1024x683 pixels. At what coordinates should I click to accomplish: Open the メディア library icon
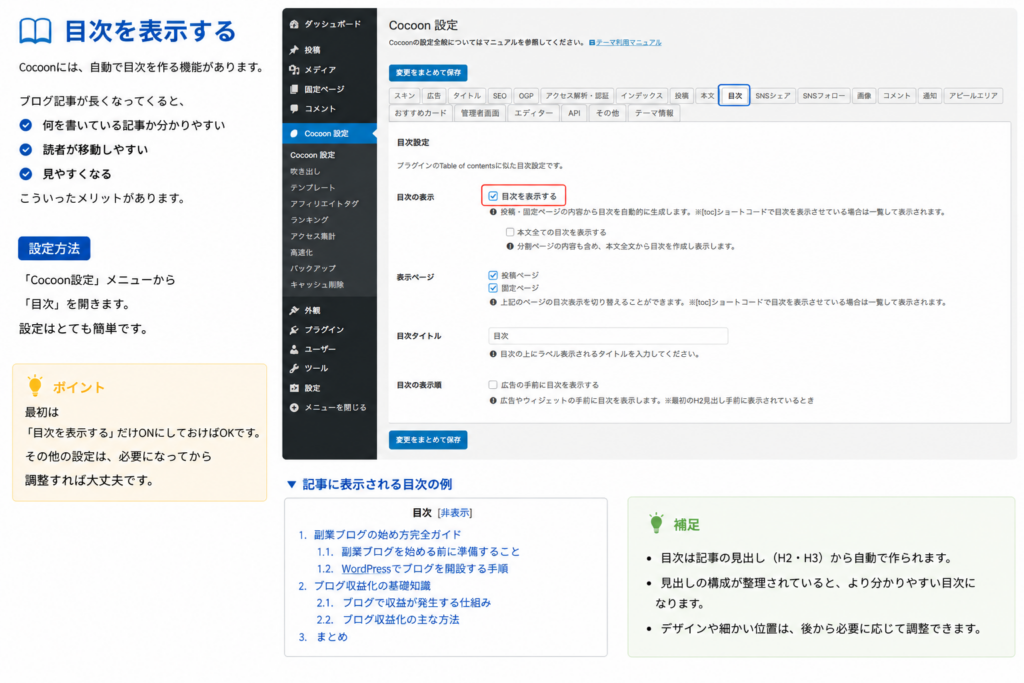pyautogui.click(x=294, y=69)
